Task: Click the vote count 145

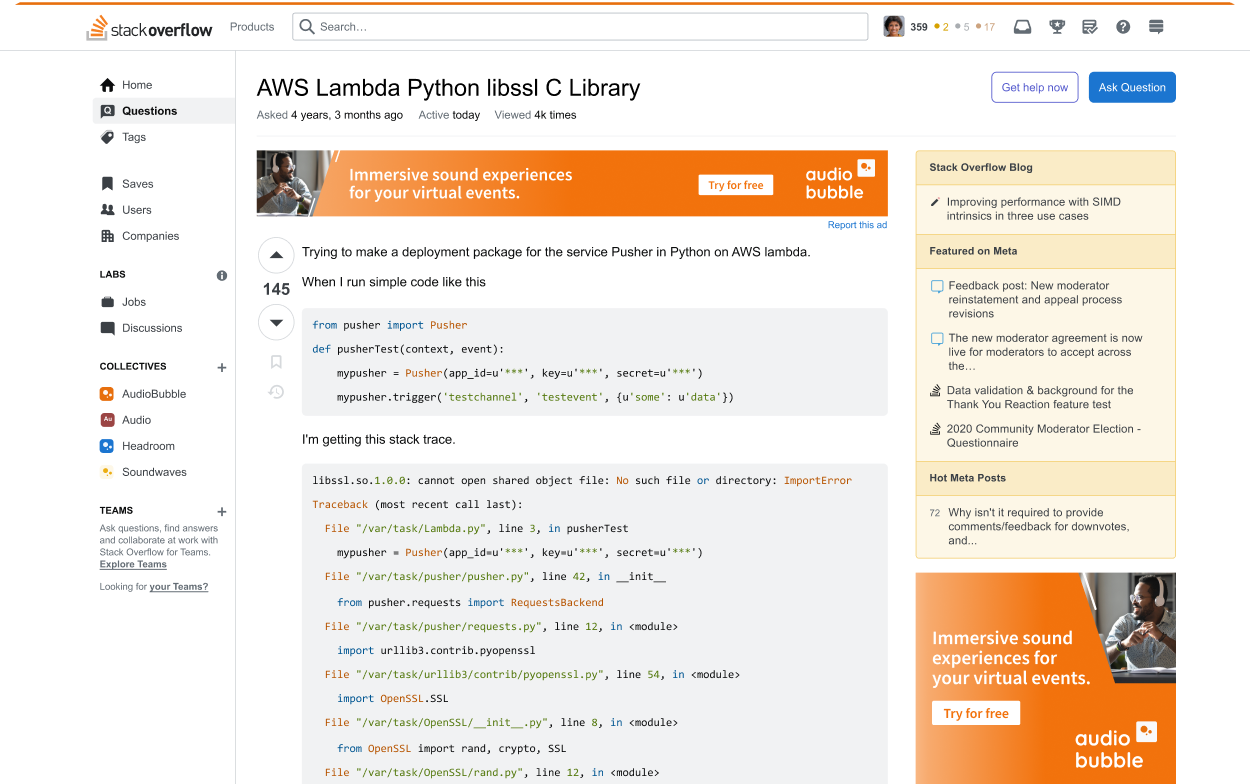Action: 276,289
